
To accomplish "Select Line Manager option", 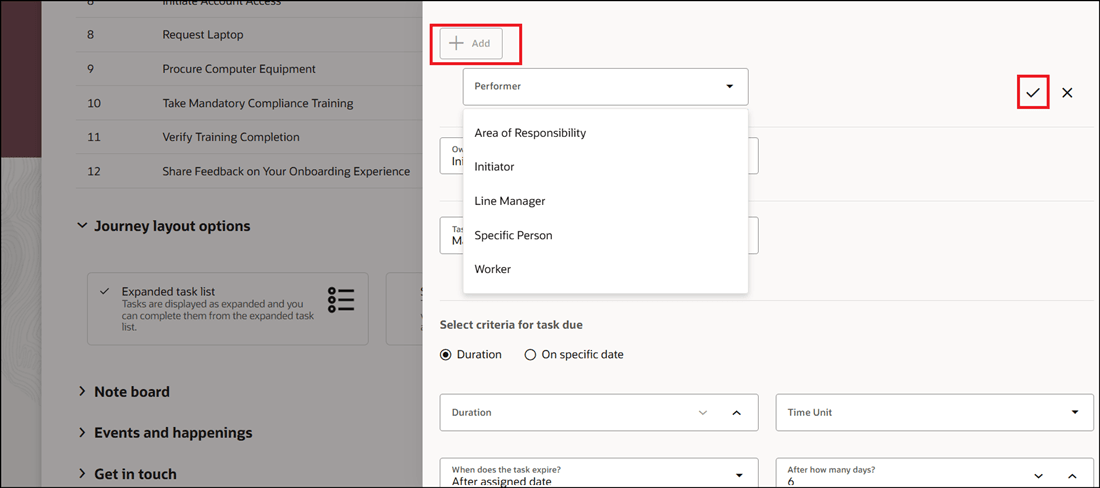I will pos(509,201).
